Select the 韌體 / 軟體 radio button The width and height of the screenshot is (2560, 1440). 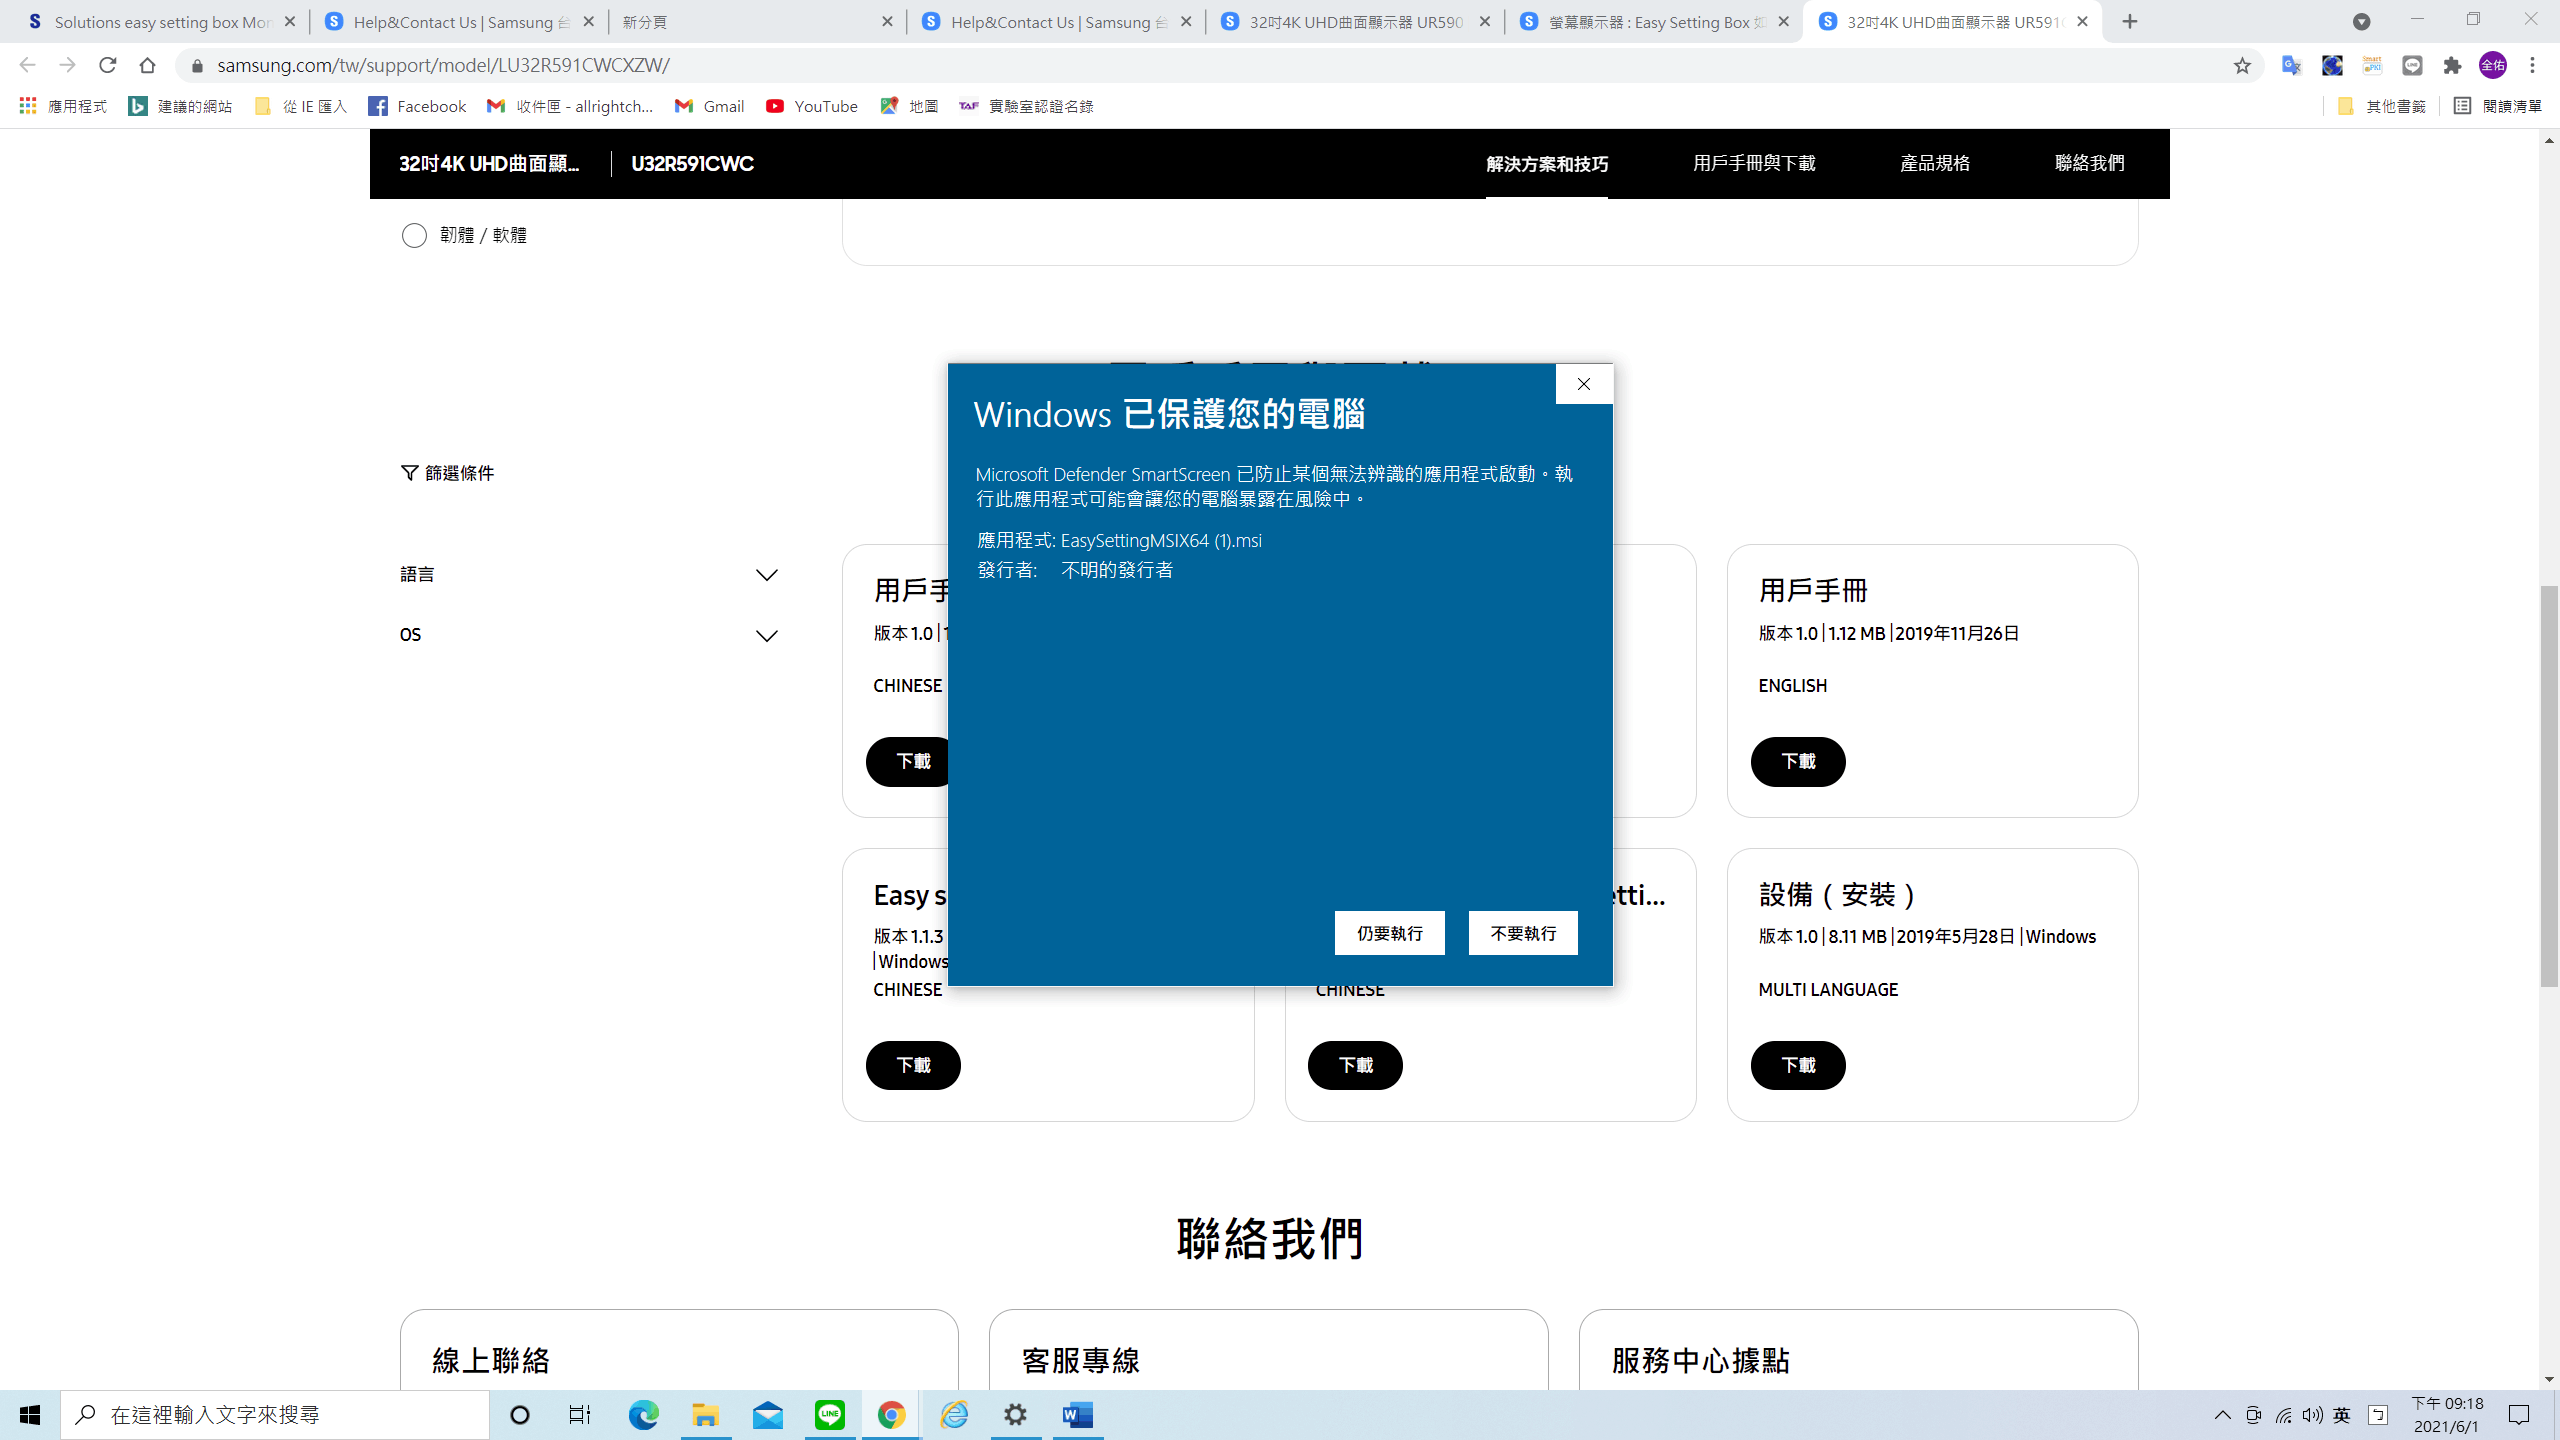pyautogui.click(x=414, y=235)
